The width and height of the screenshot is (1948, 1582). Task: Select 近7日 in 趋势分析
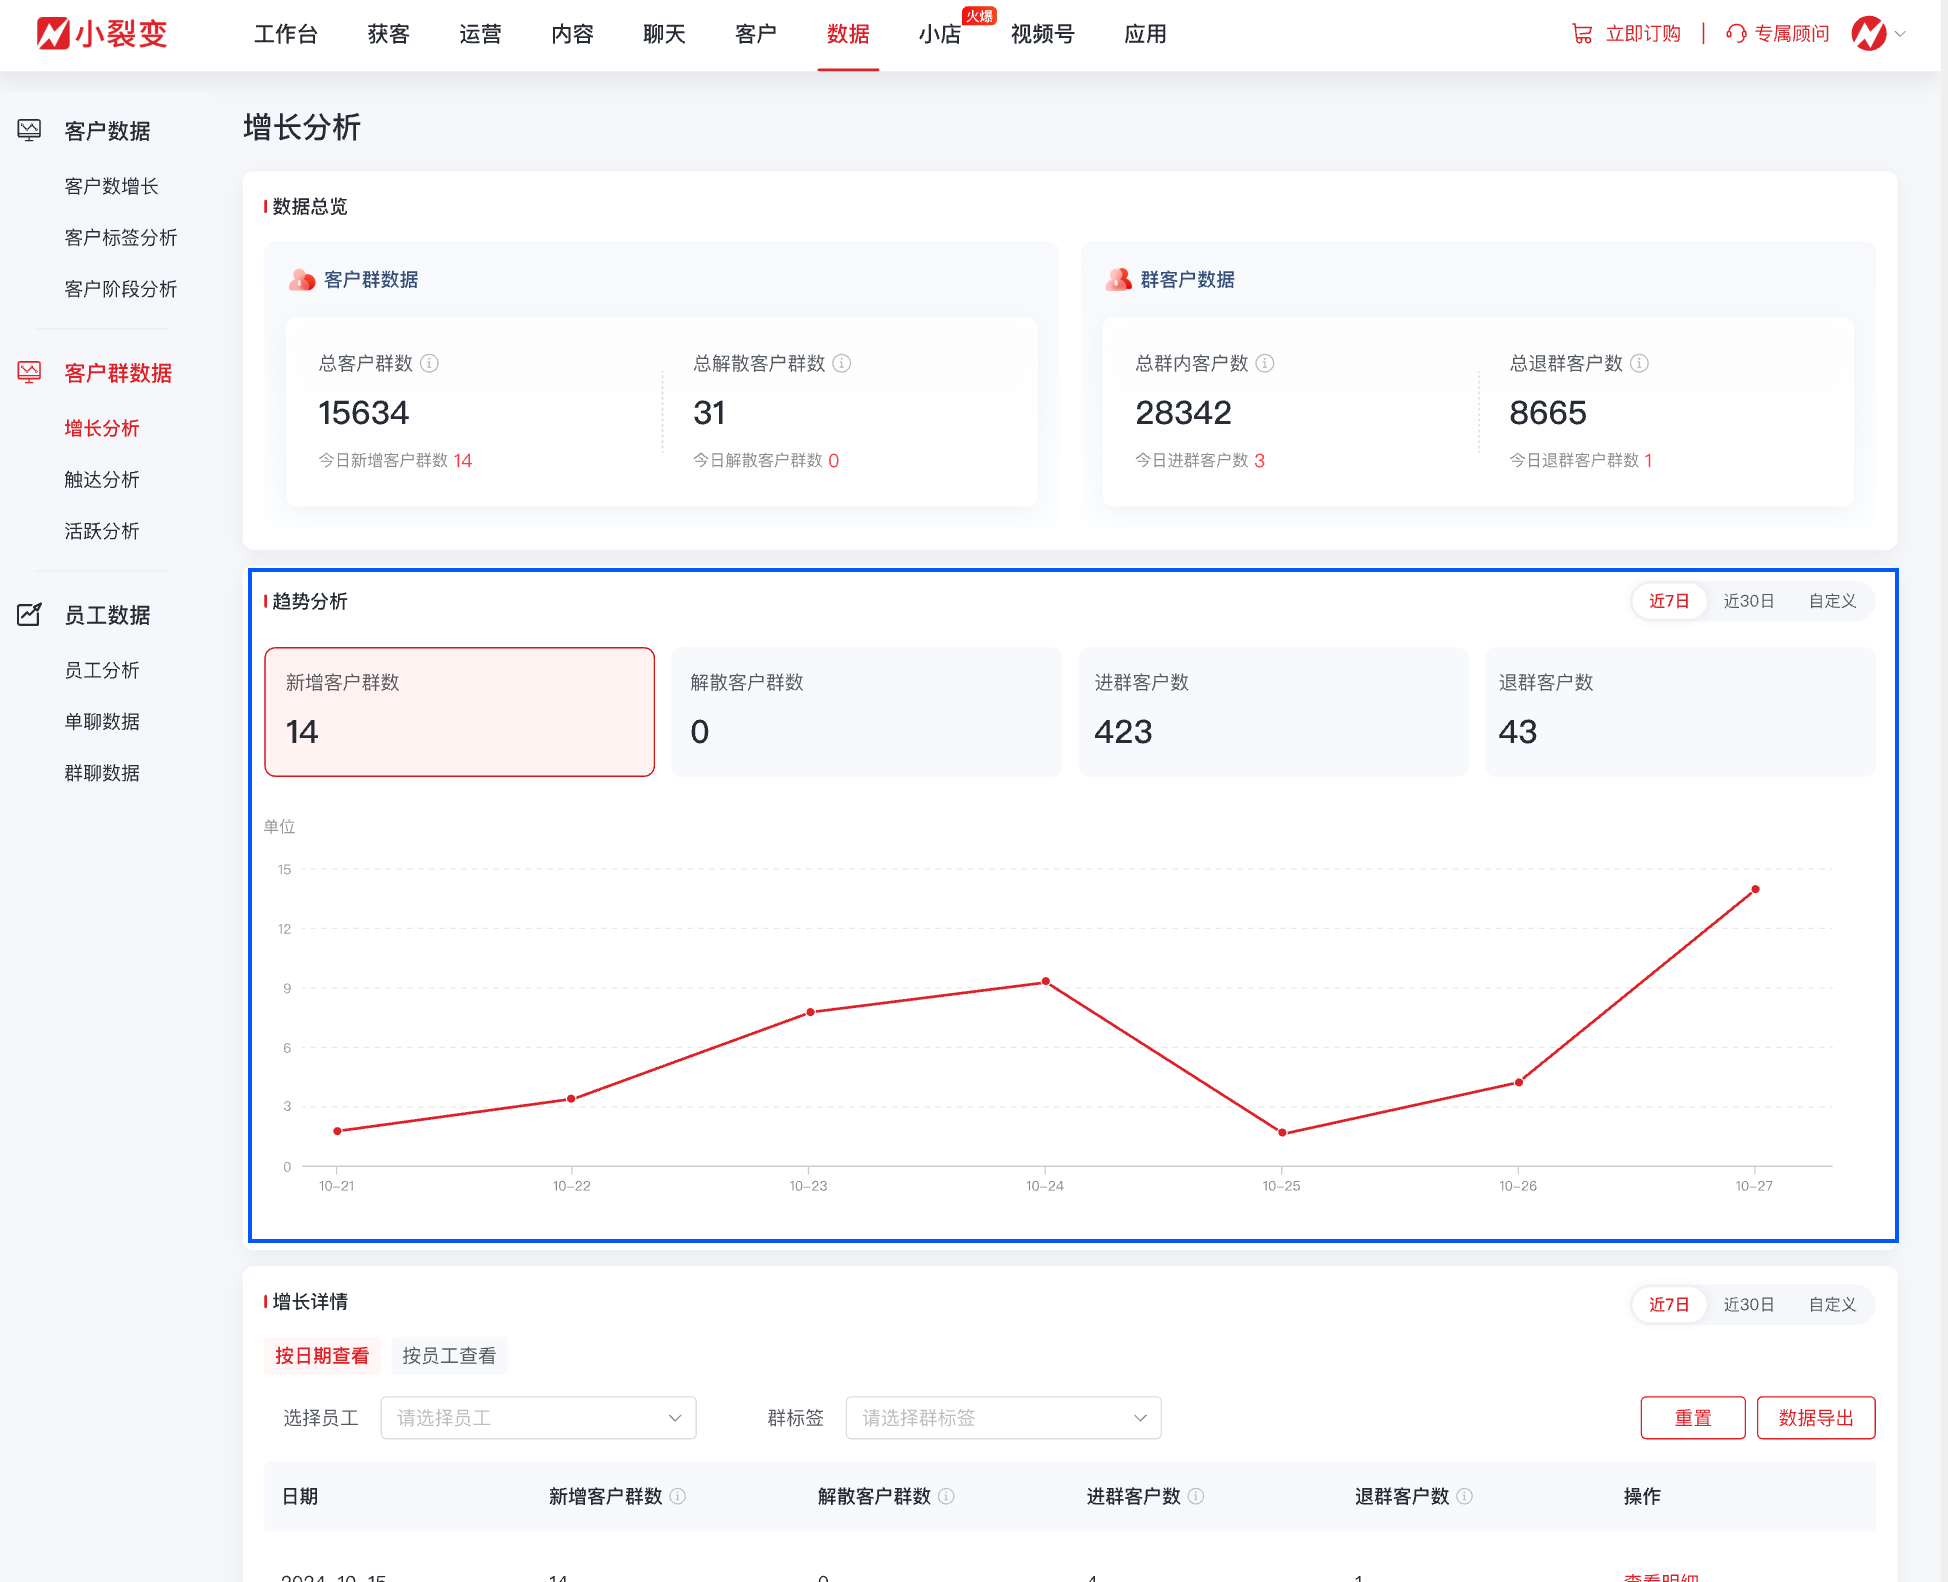(x=1669, y=601)
